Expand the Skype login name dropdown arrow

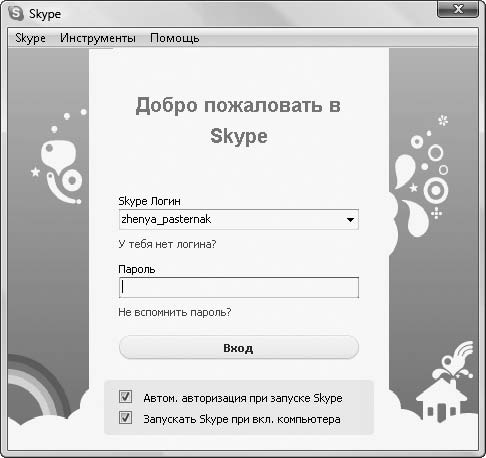(x=350, y=219)
